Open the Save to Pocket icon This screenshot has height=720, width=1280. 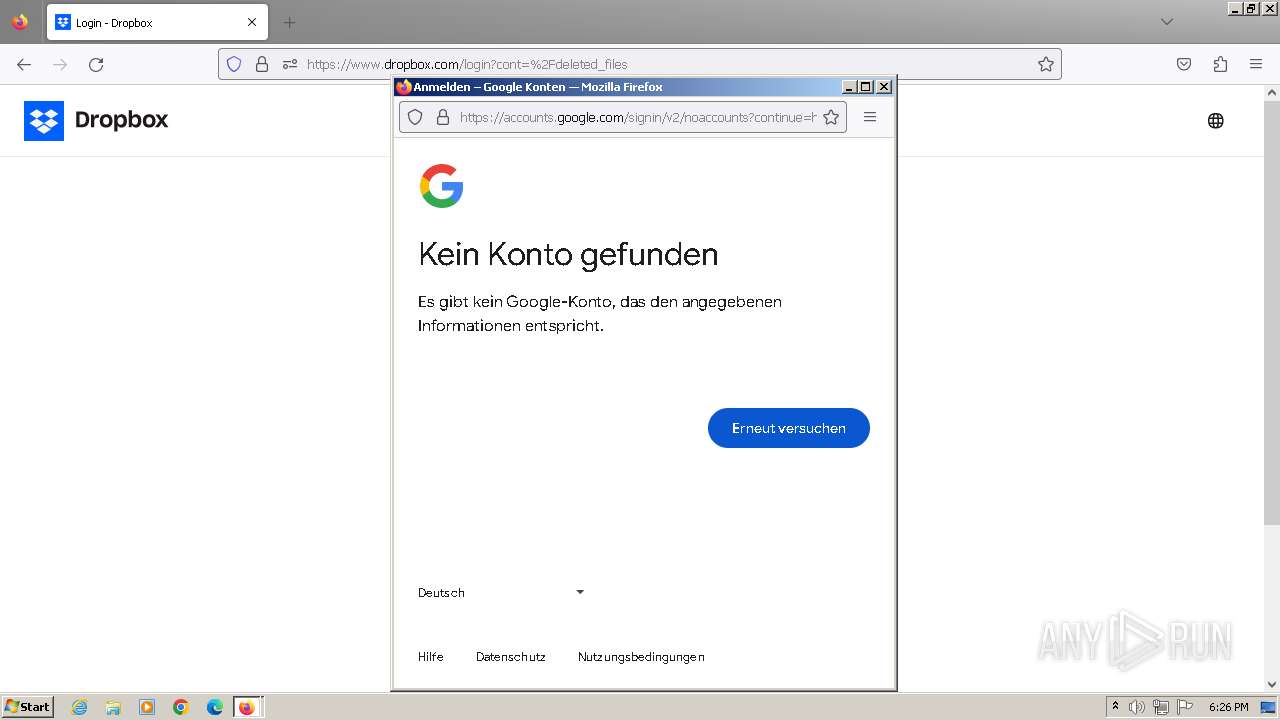coord(1184,64)
